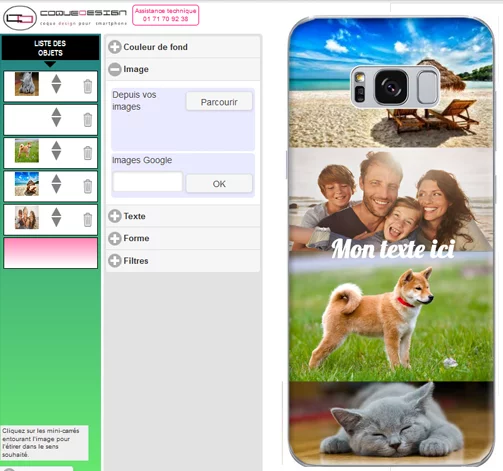The width and height of the screenshot is (503, 471).
Task: Expand the Texte section
Action: click(x=115, y=216)
